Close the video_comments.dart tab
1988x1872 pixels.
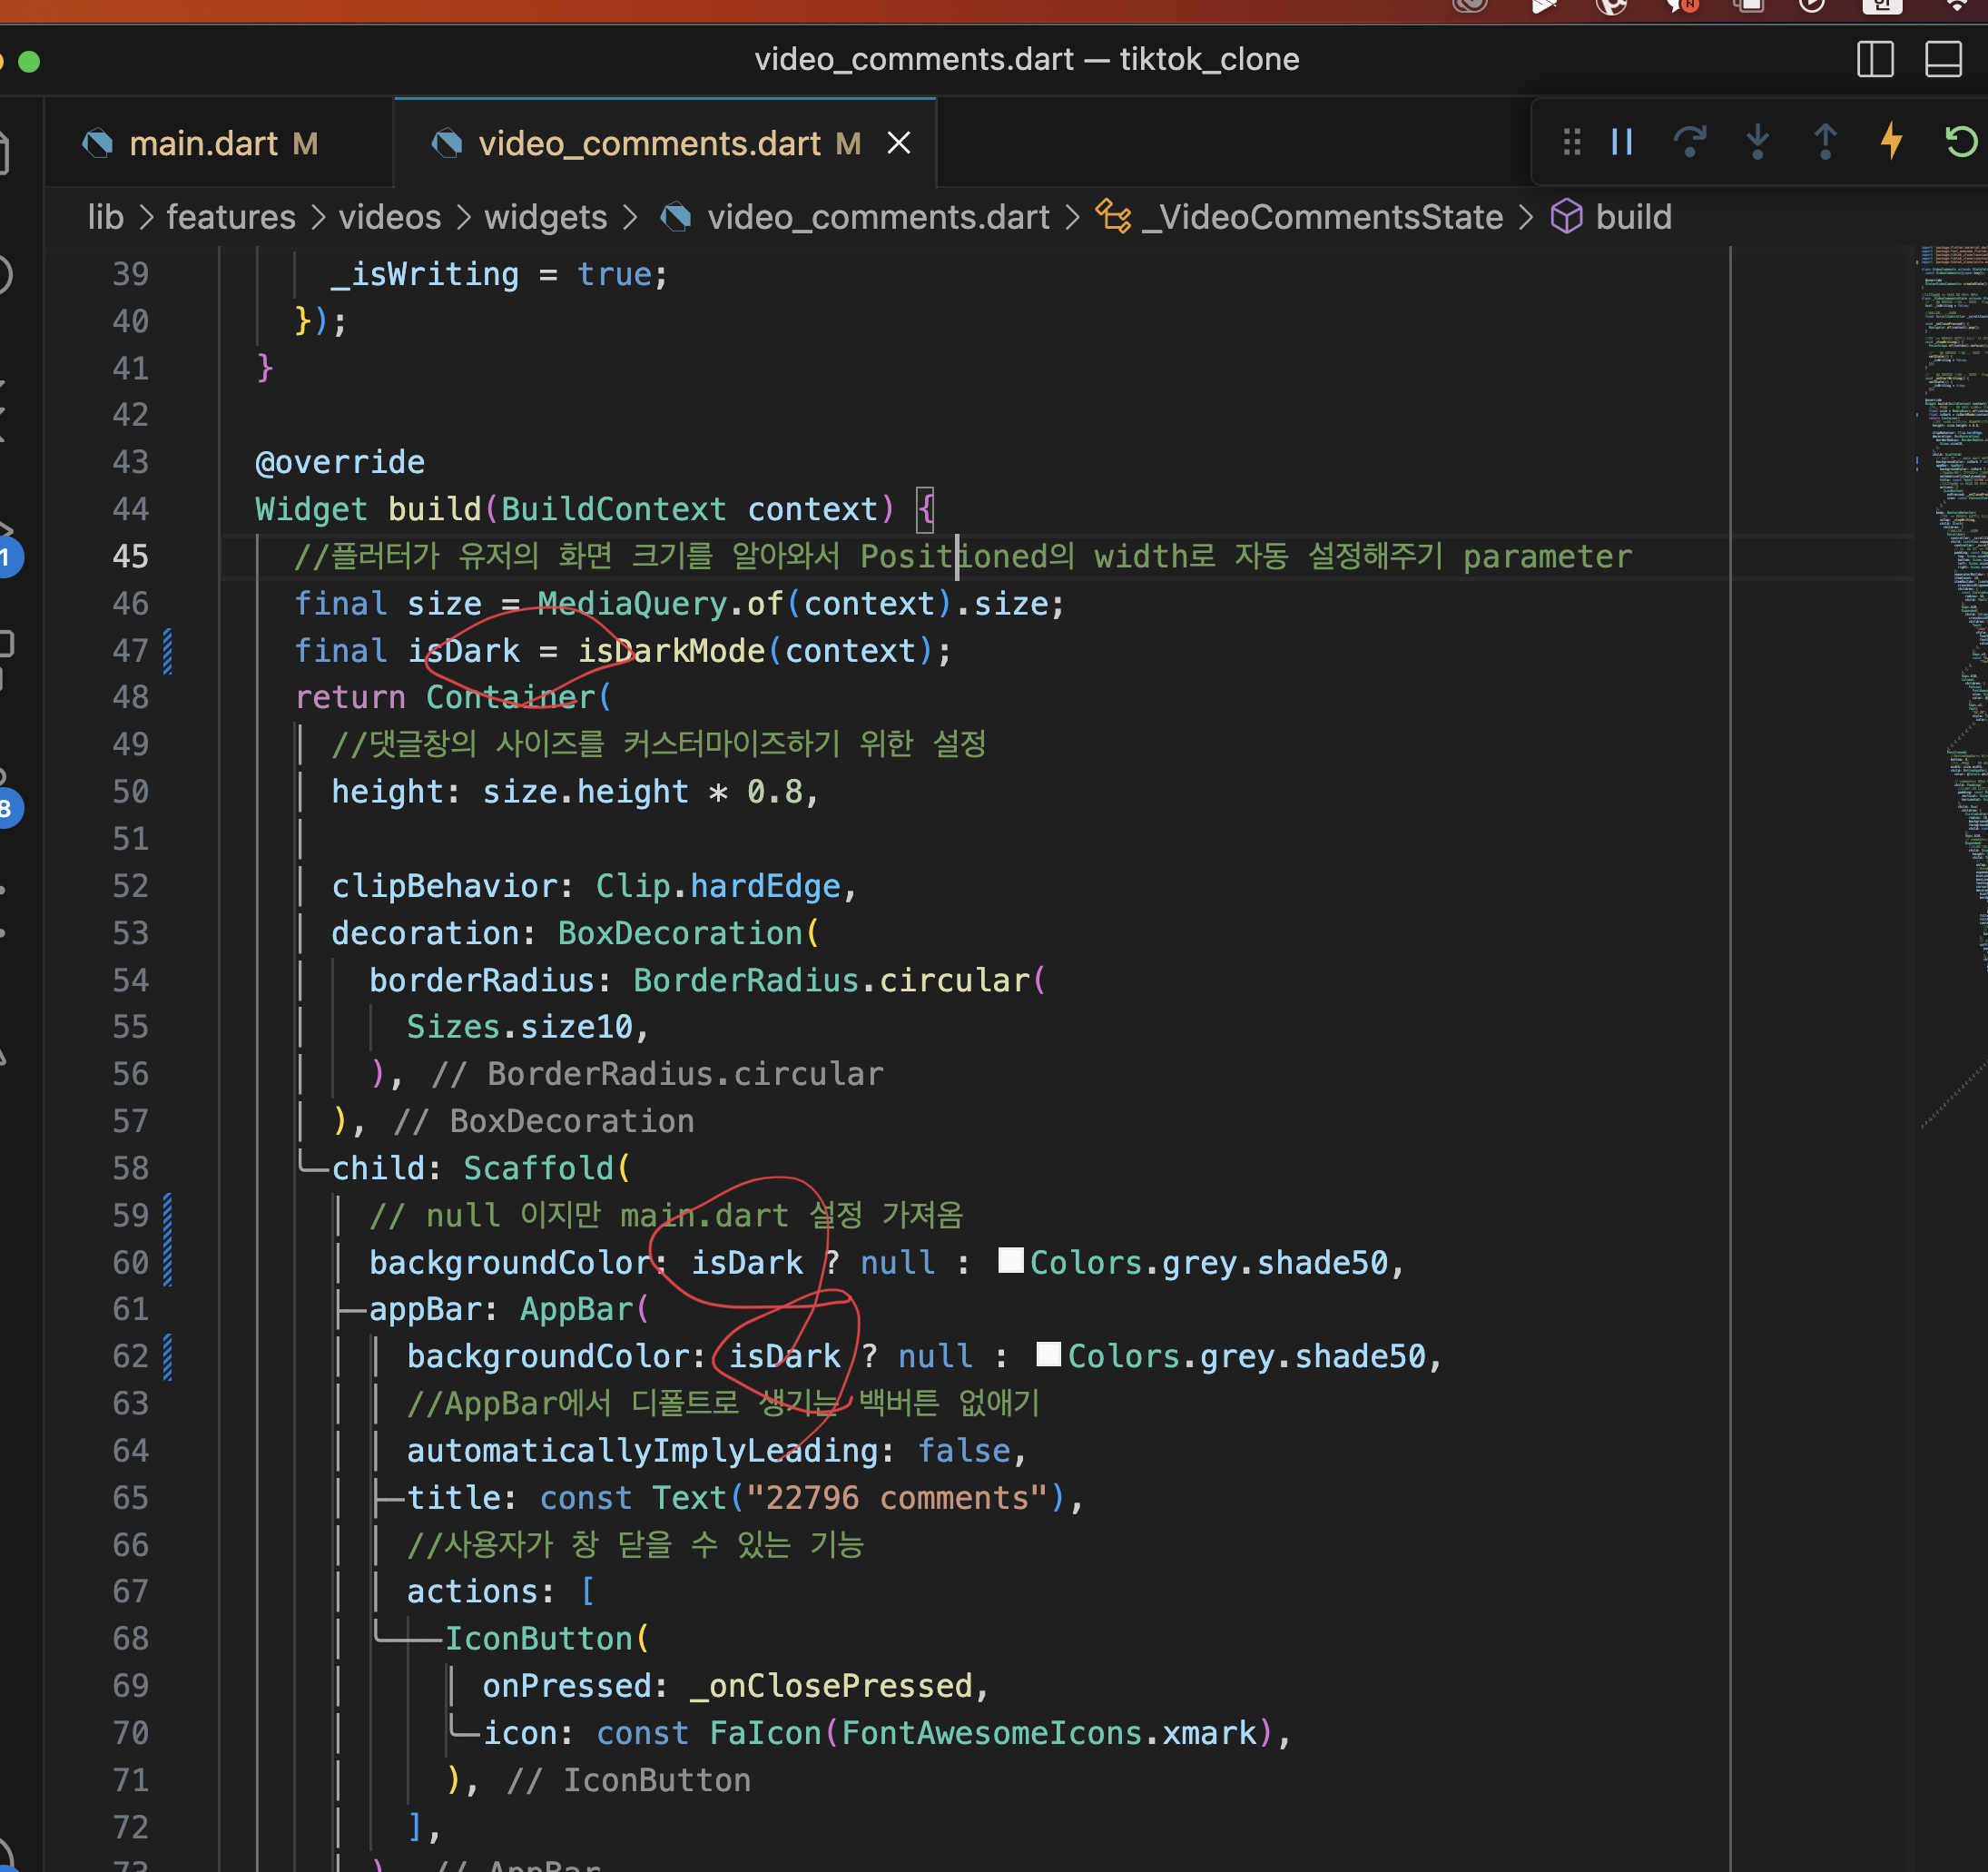pos(899,144)
